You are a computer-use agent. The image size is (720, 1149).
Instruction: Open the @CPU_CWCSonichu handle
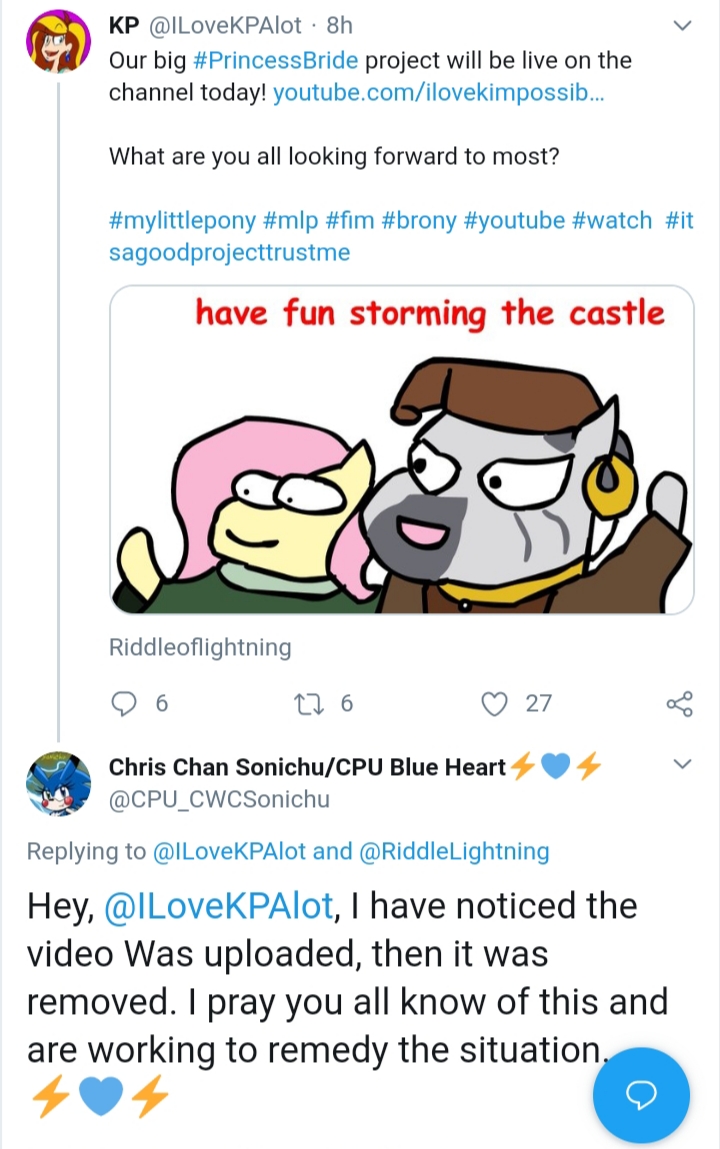point(219,799)
